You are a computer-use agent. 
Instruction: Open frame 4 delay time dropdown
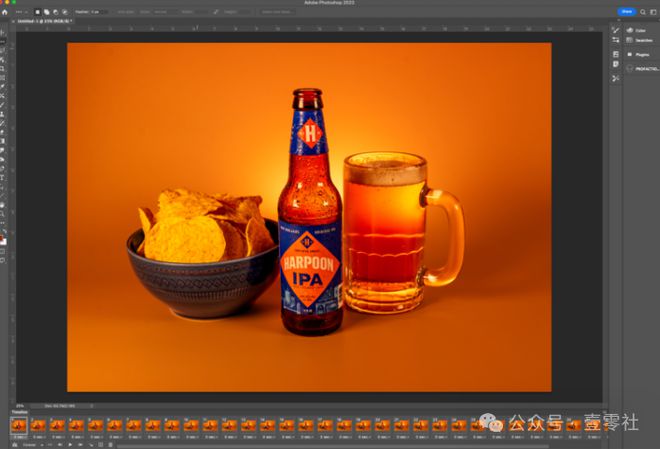pyautogui.click(x=76, y=437)
